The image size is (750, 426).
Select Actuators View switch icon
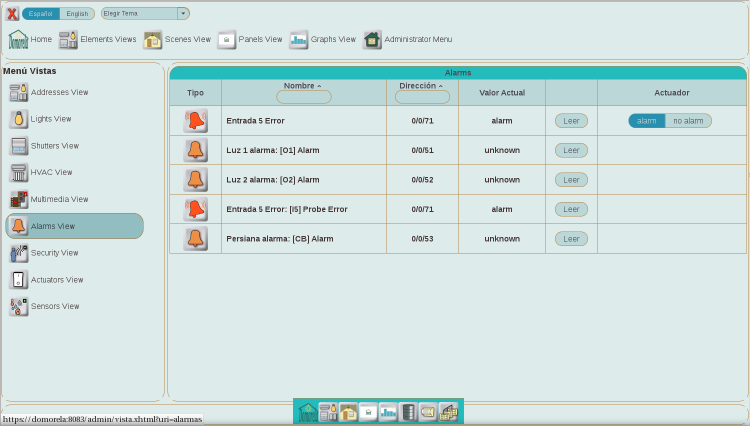tap(19, 280)
